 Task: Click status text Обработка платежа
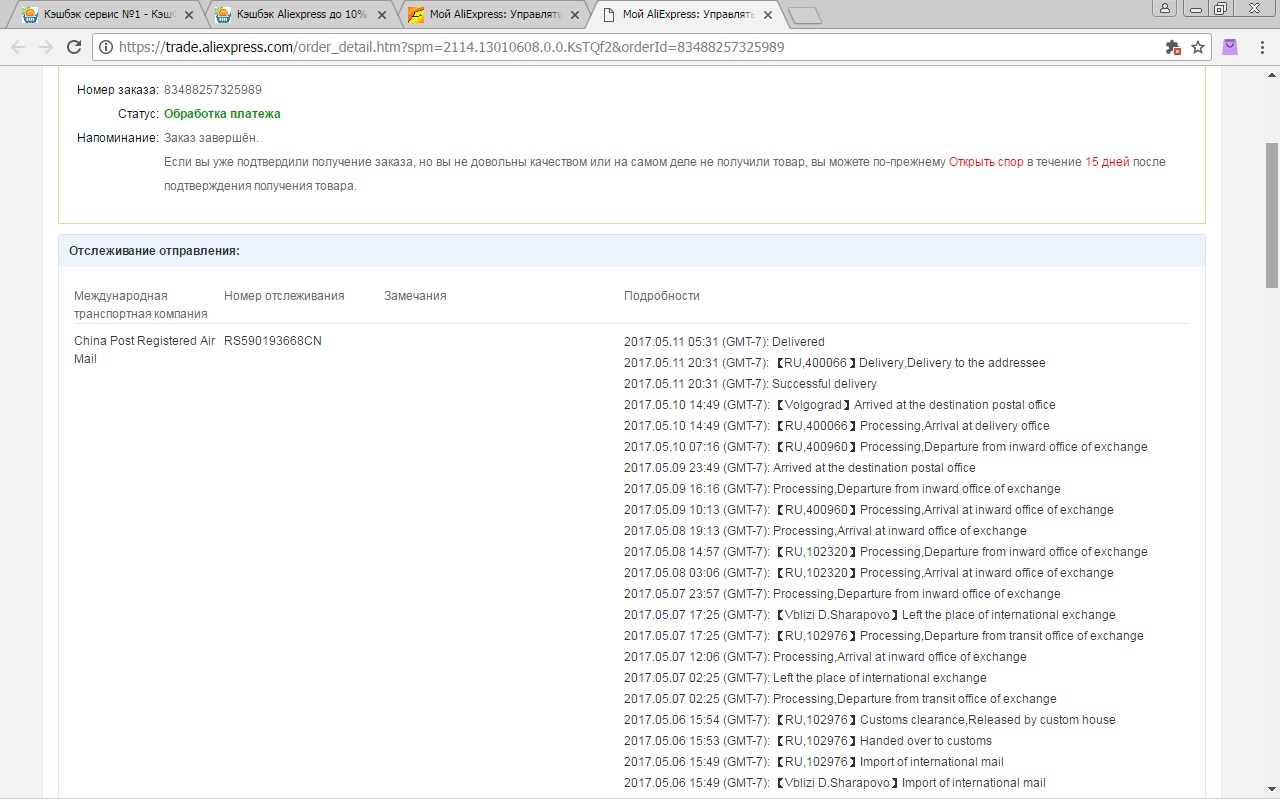(x=222, y=114)
